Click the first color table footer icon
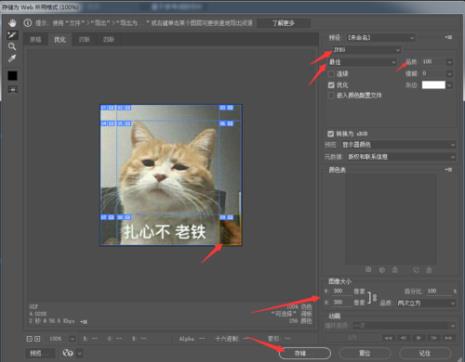 (x=368, y=269)
